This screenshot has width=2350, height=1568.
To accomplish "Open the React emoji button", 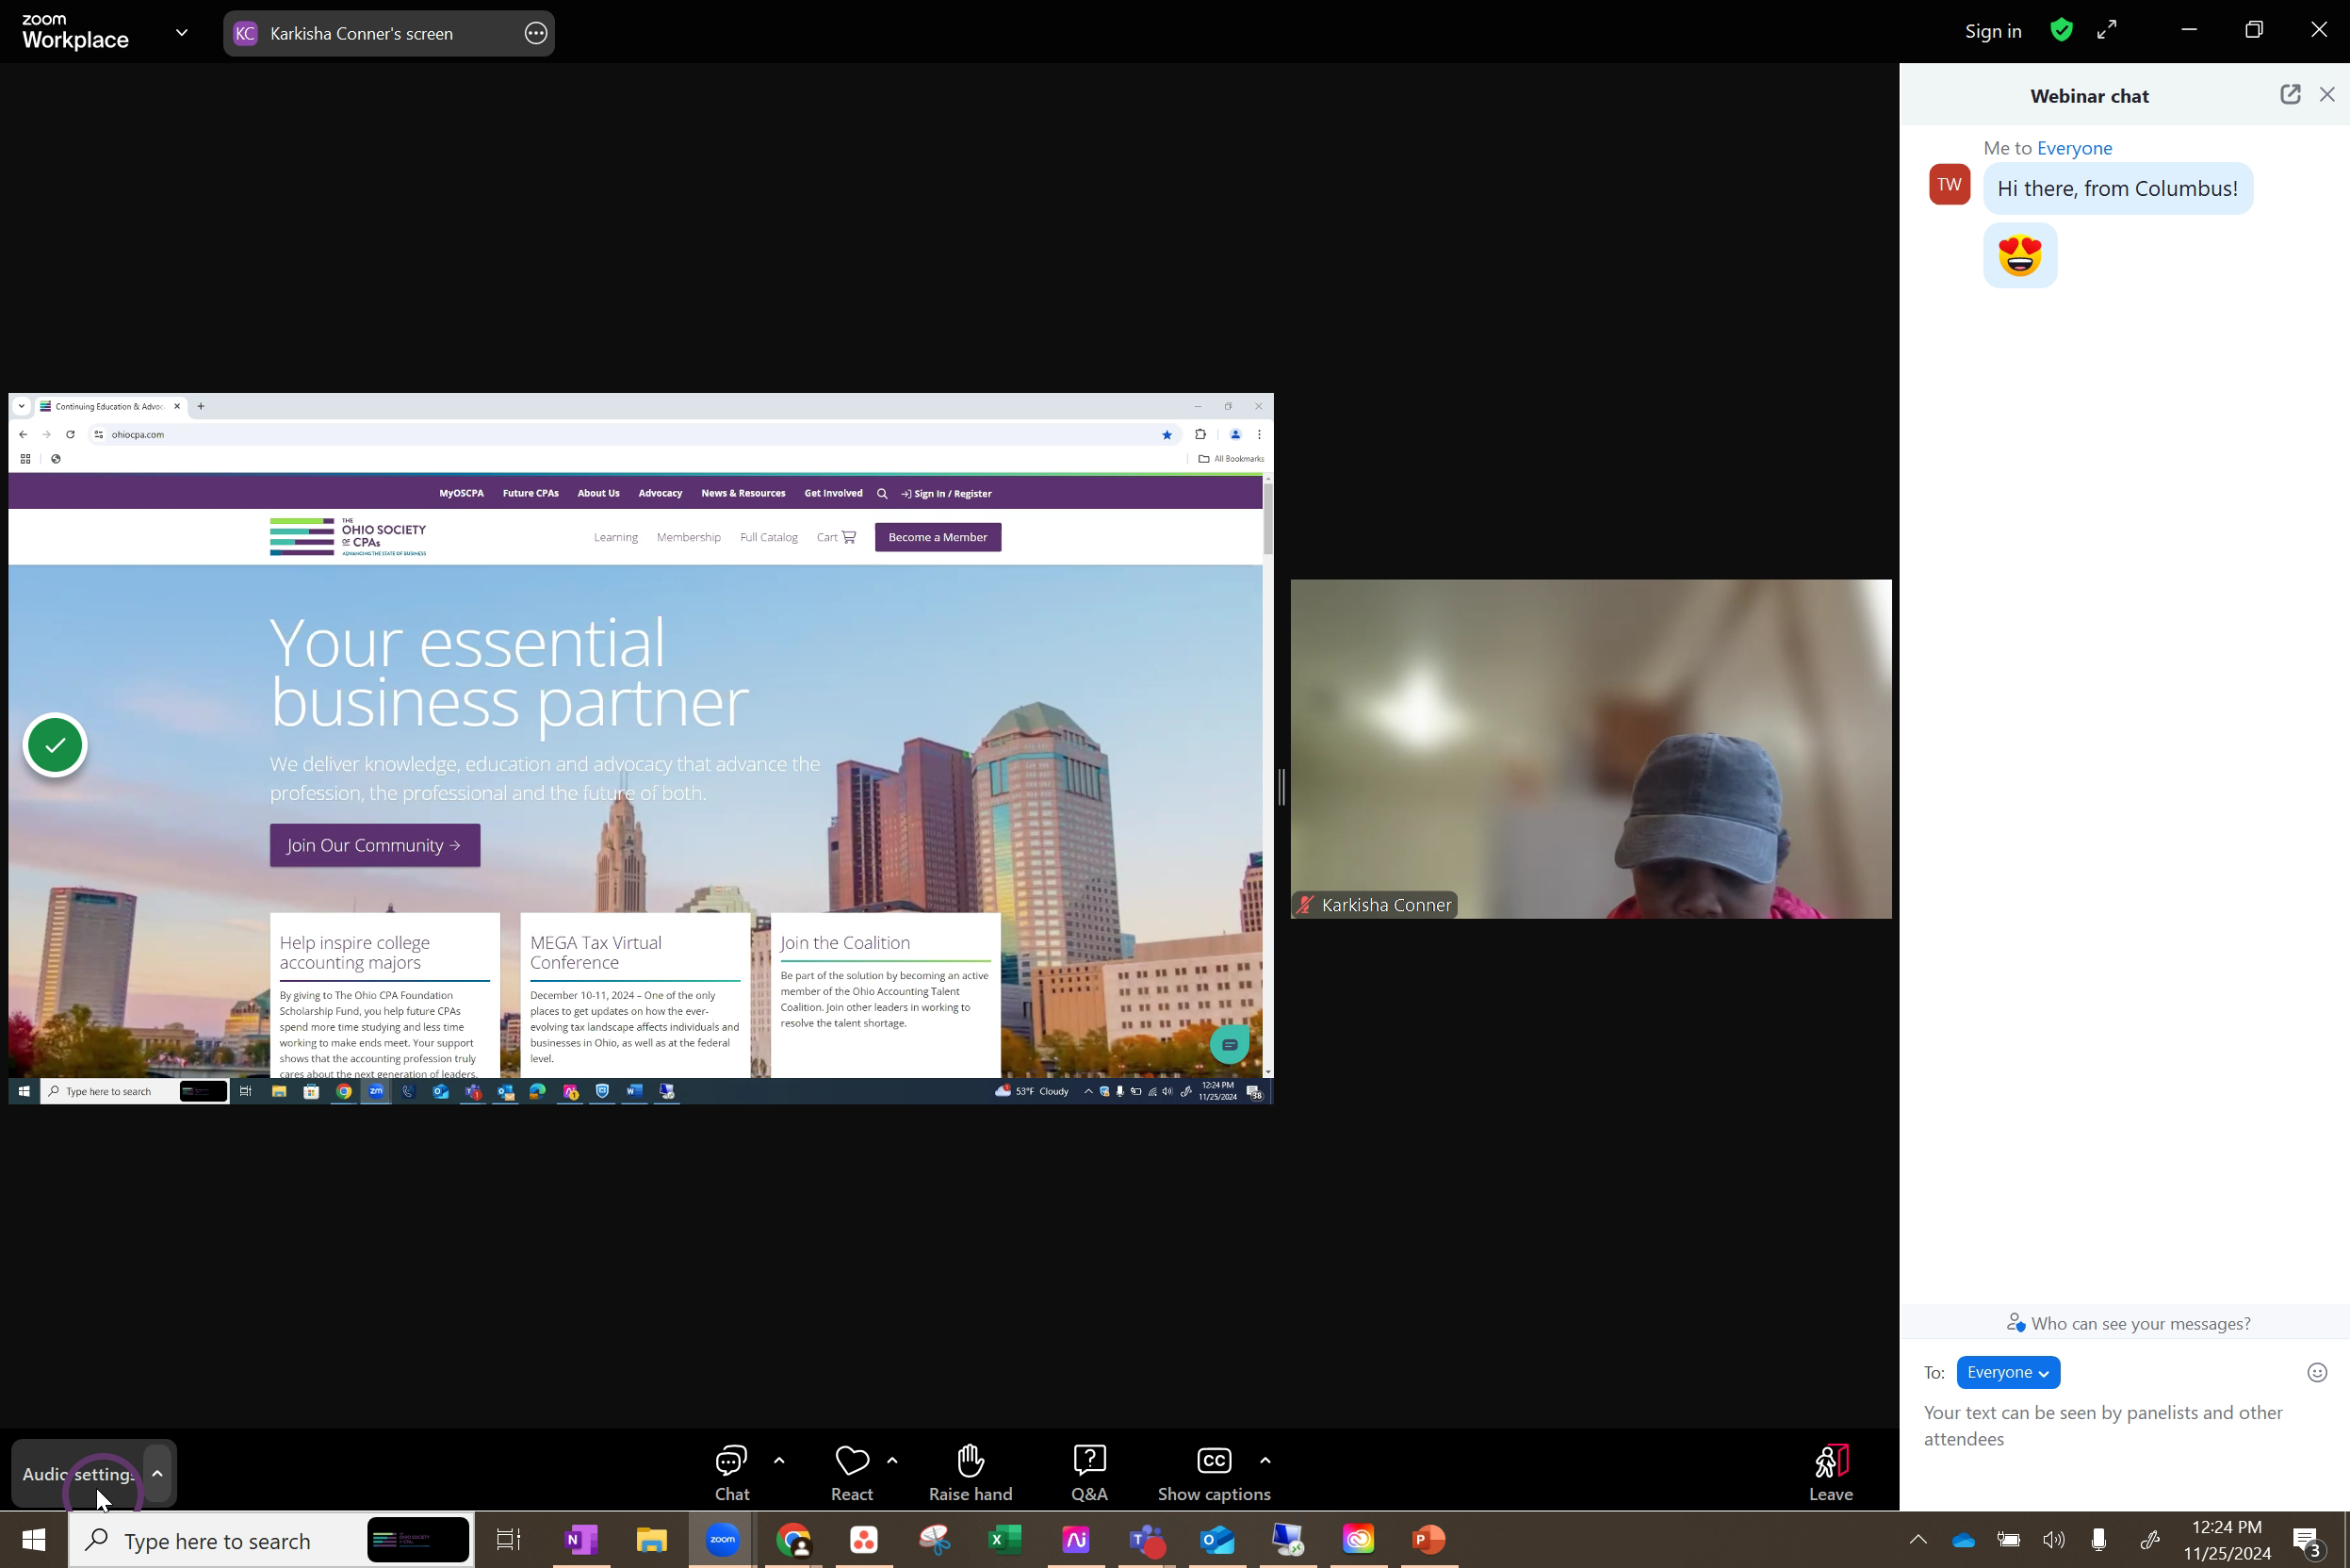I will [x=852, y=1472].
